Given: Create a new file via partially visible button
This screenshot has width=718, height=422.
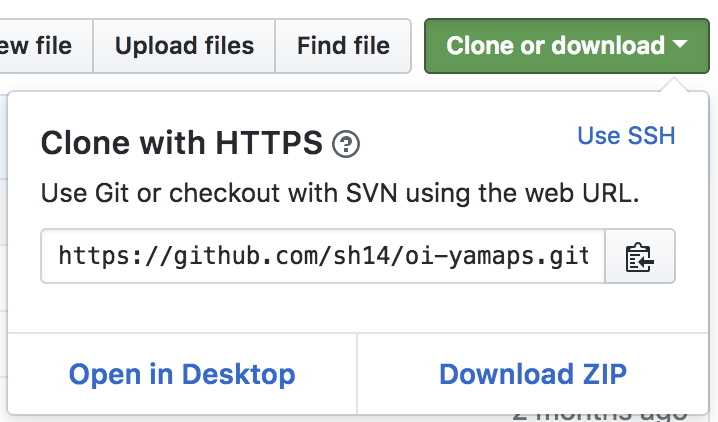Looking at the screenshot, I should click(x=46, y=46).
